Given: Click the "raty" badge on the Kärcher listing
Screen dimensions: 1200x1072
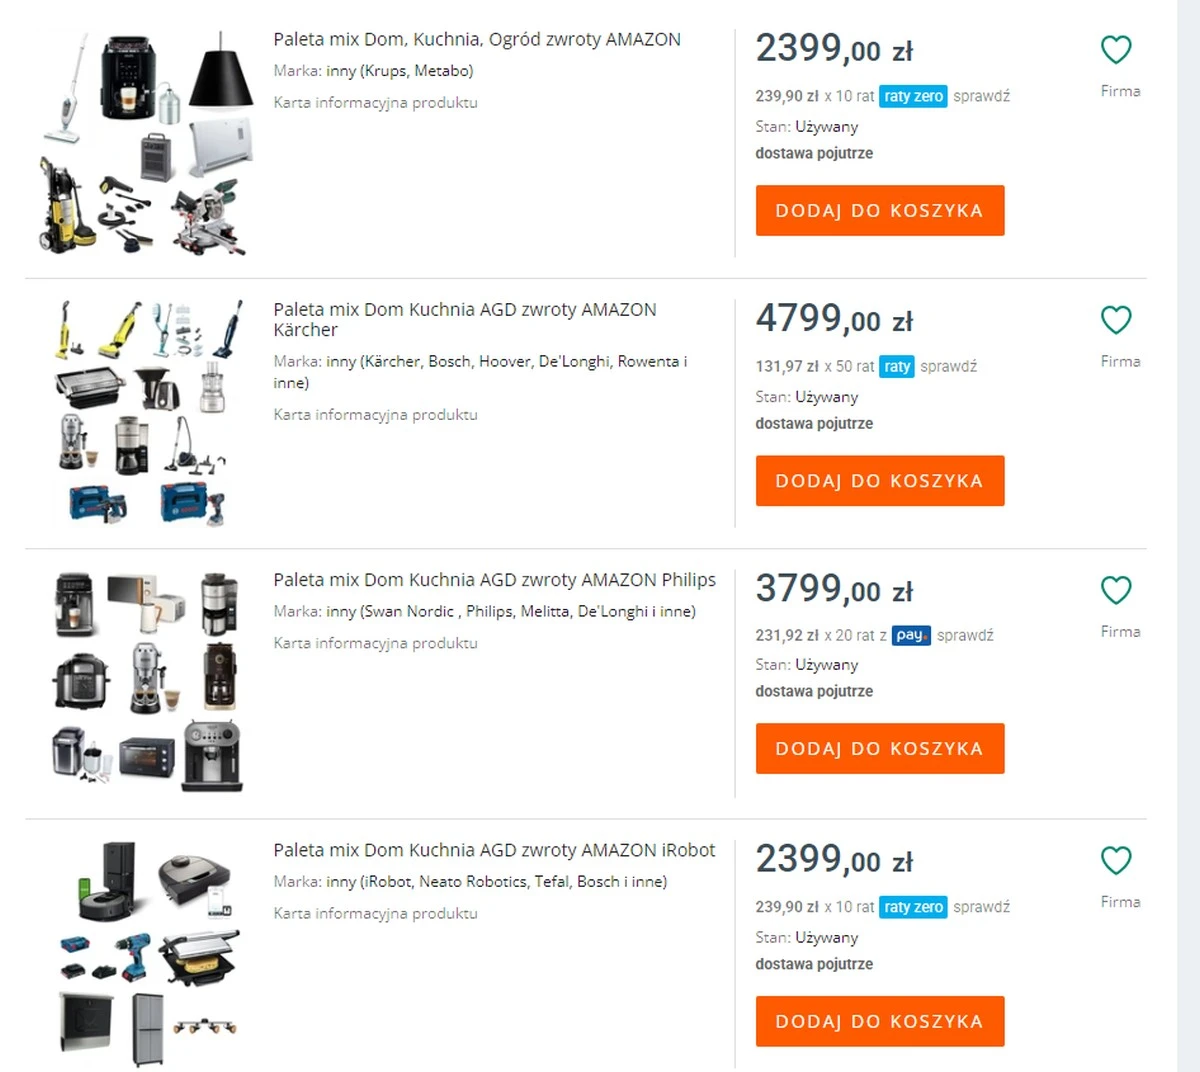Looking at the screenshot, I should (x=897, y=366).
